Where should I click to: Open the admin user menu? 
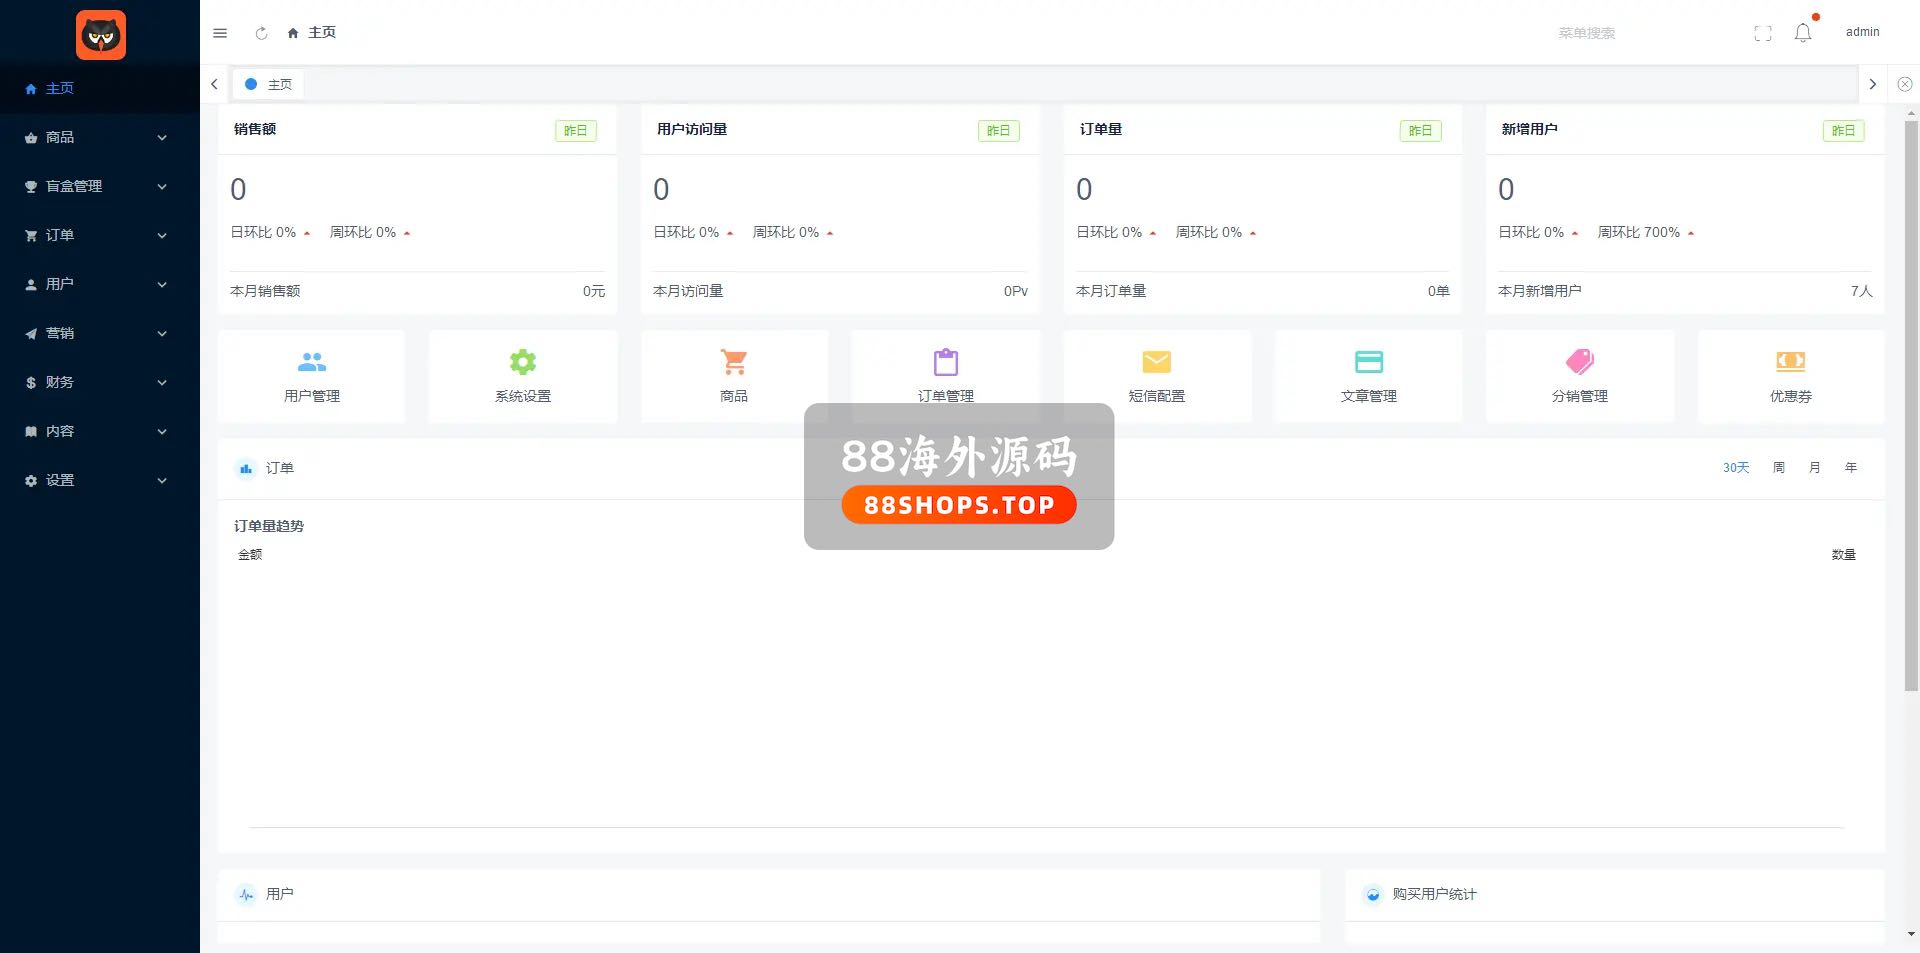(x=1862, y=32)
